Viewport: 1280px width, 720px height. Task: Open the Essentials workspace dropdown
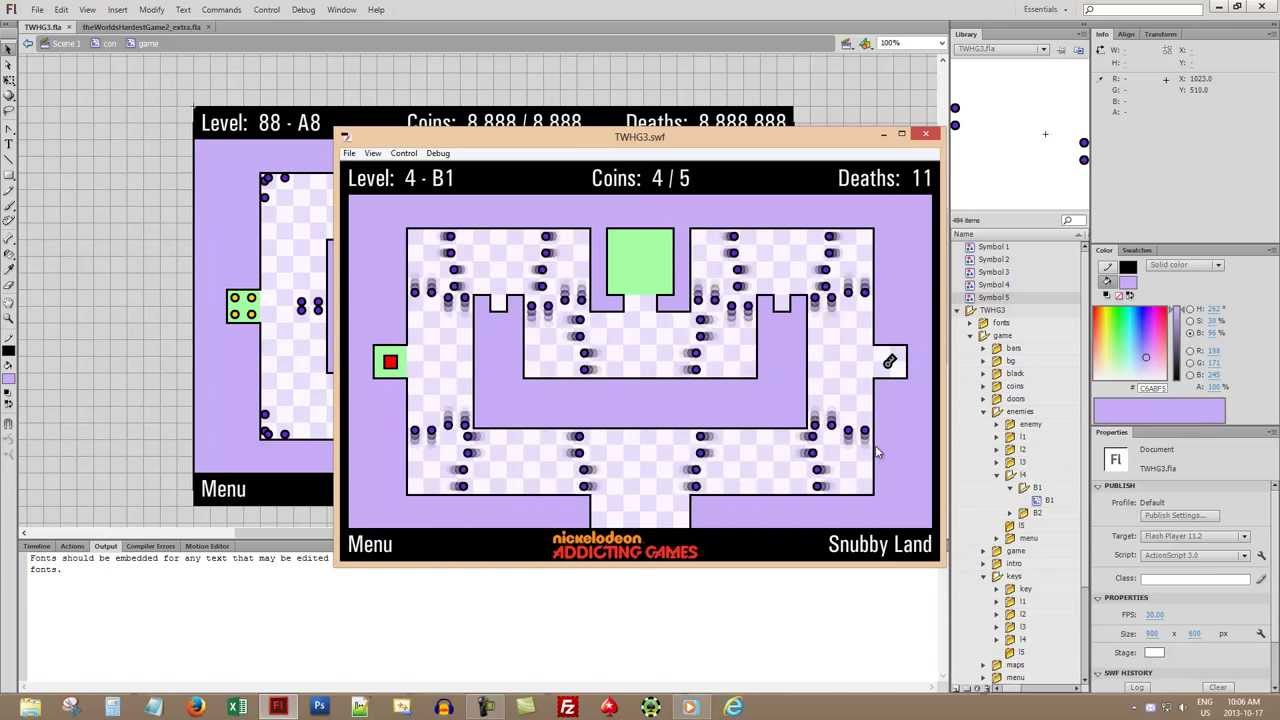coord(1045,9)
